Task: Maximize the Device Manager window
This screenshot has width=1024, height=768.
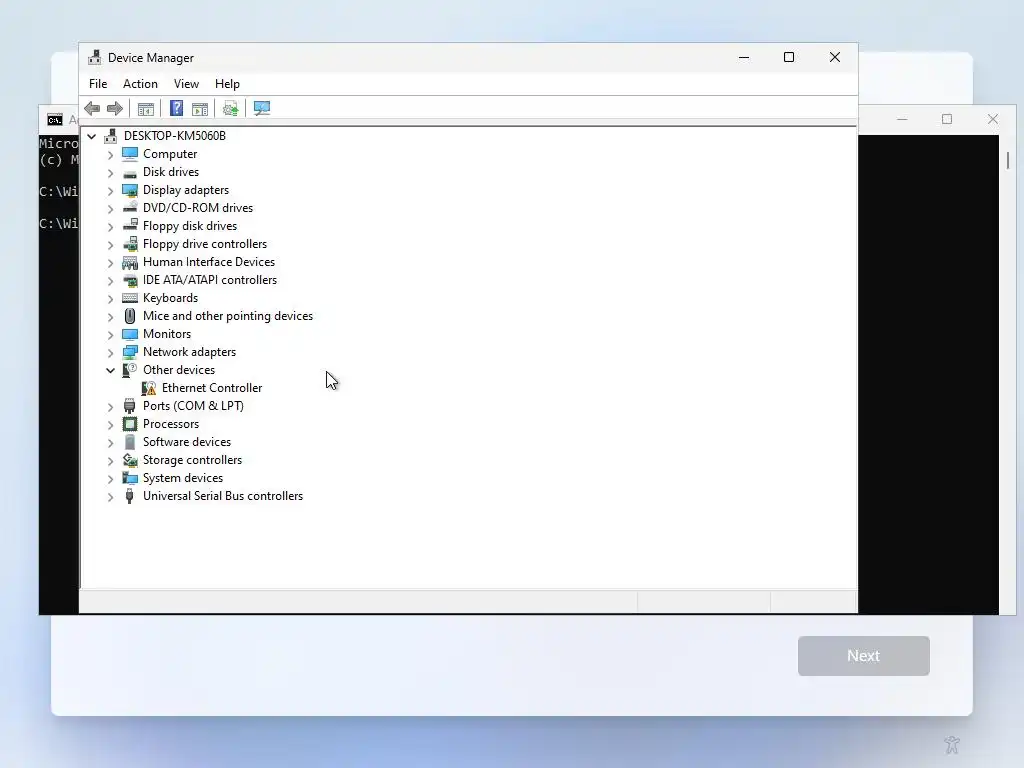Action: [x=789, y=57]
